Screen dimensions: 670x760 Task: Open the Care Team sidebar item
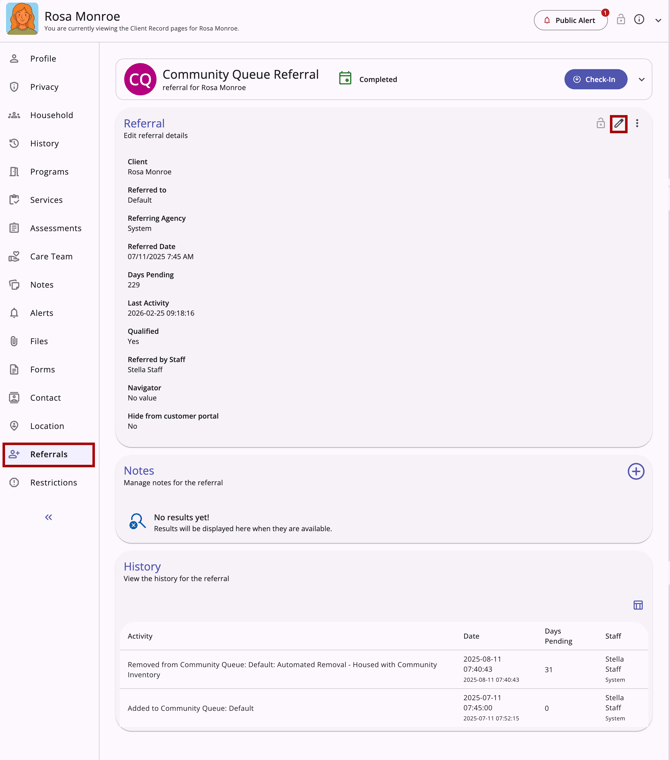click(x=51, y=256)
